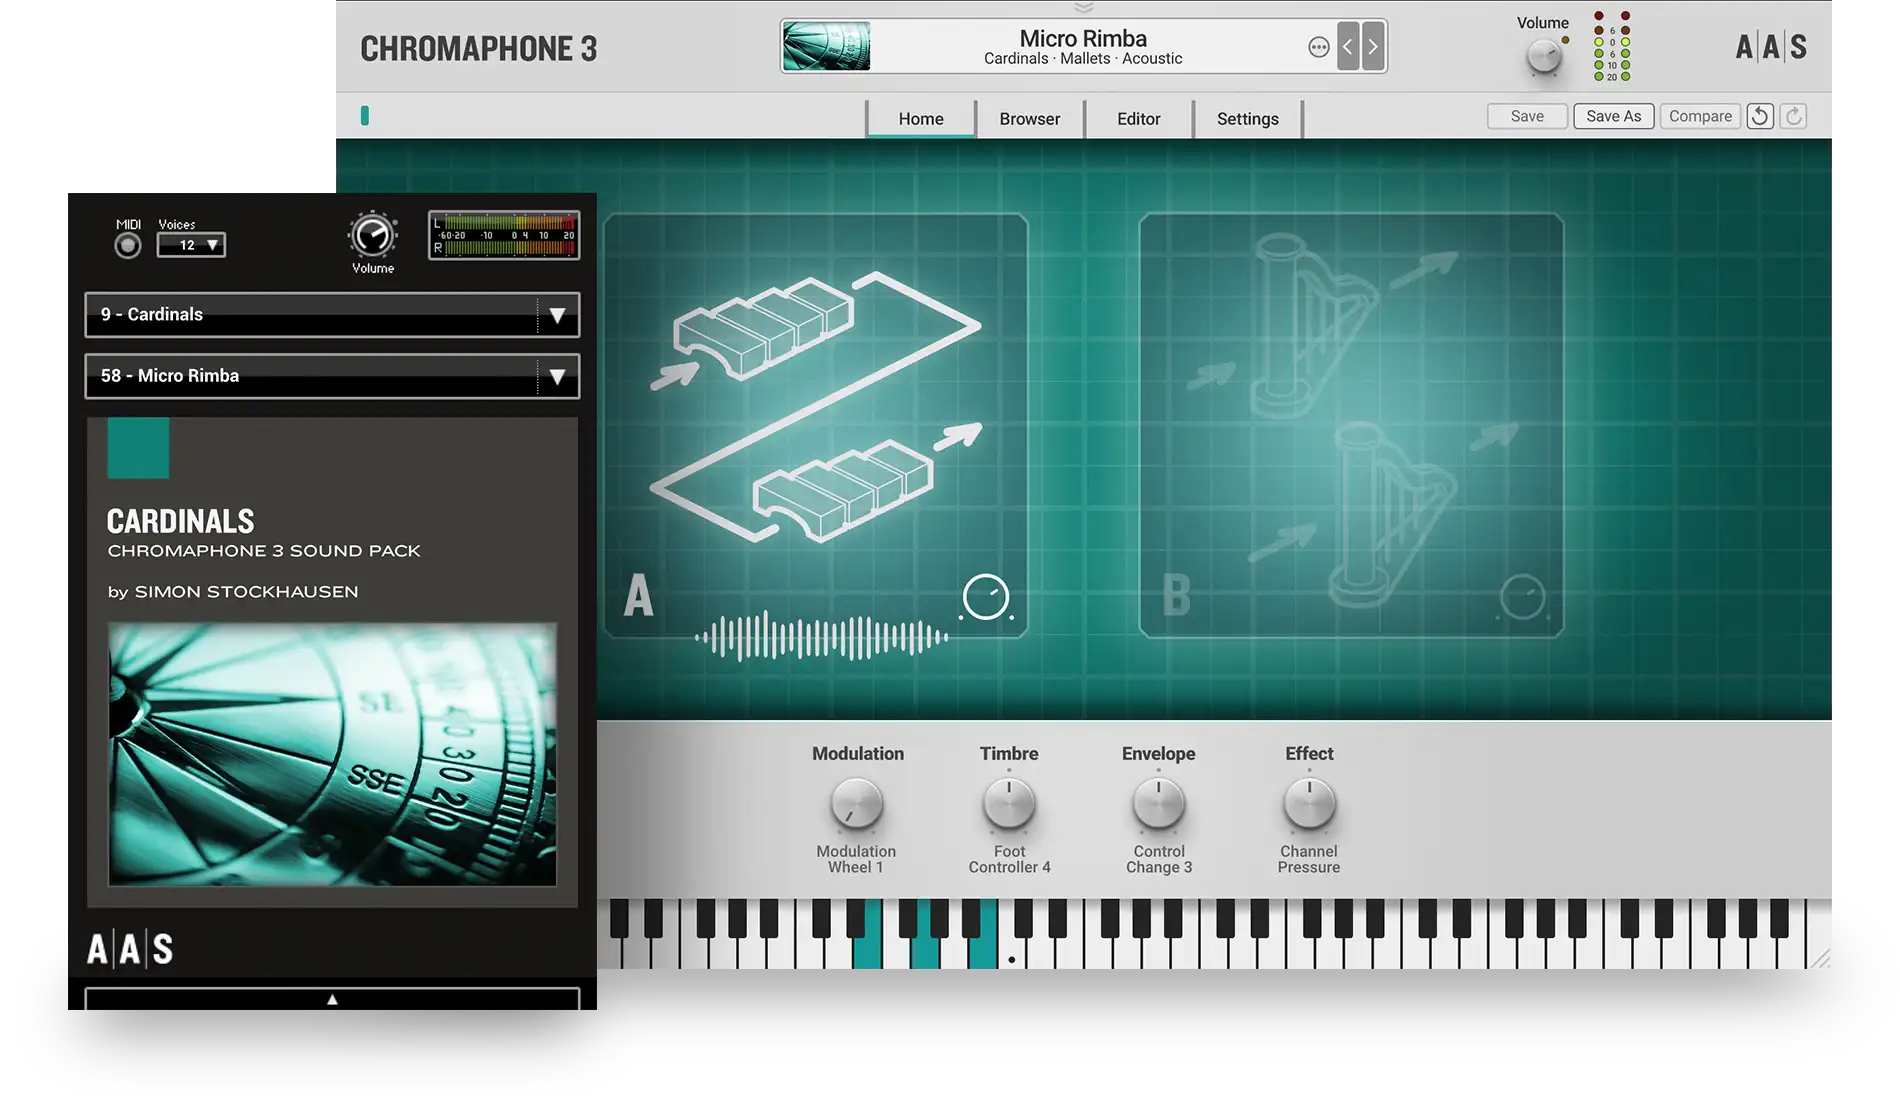Open the preset options ellipsis menu
The width and height of the screenshot is (1900, 1100).
(1318, 47)
